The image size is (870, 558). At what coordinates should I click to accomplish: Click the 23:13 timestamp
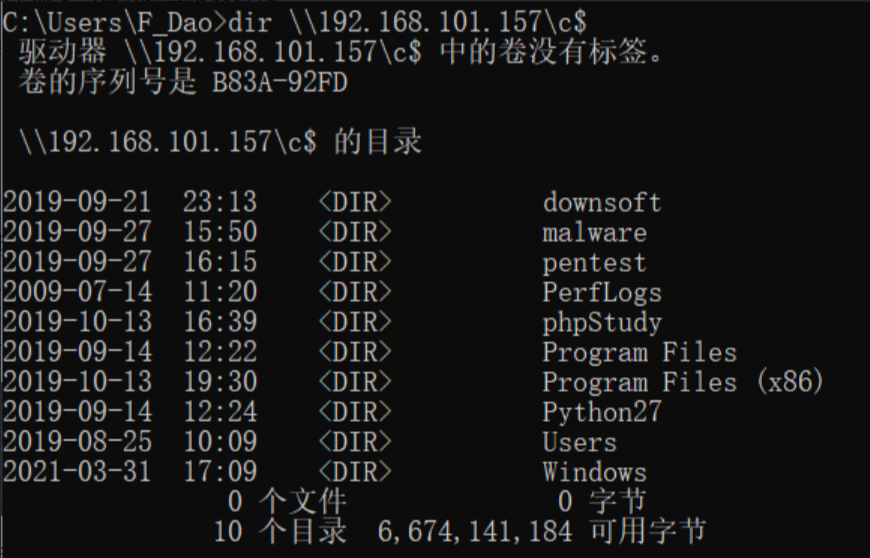[220, 202]
